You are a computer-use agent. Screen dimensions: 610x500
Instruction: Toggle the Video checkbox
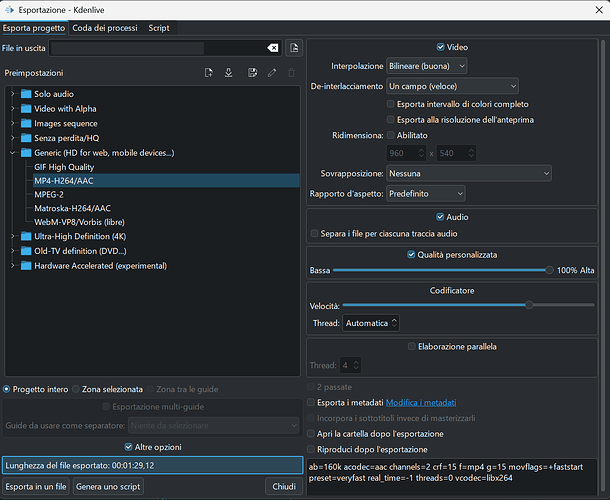(440, 47)
